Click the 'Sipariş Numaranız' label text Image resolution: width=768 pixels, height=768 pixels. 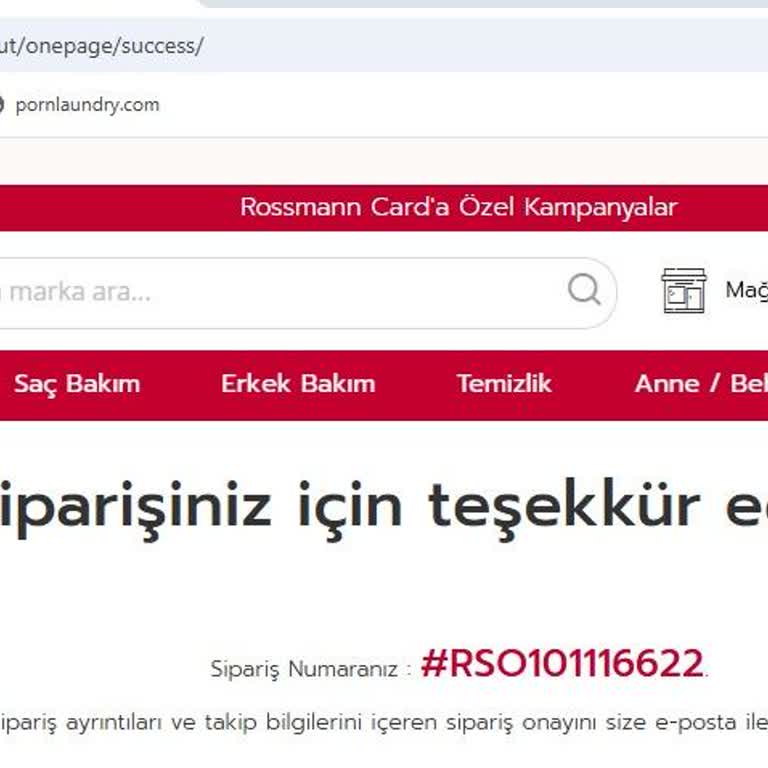[x=304, y=669]
